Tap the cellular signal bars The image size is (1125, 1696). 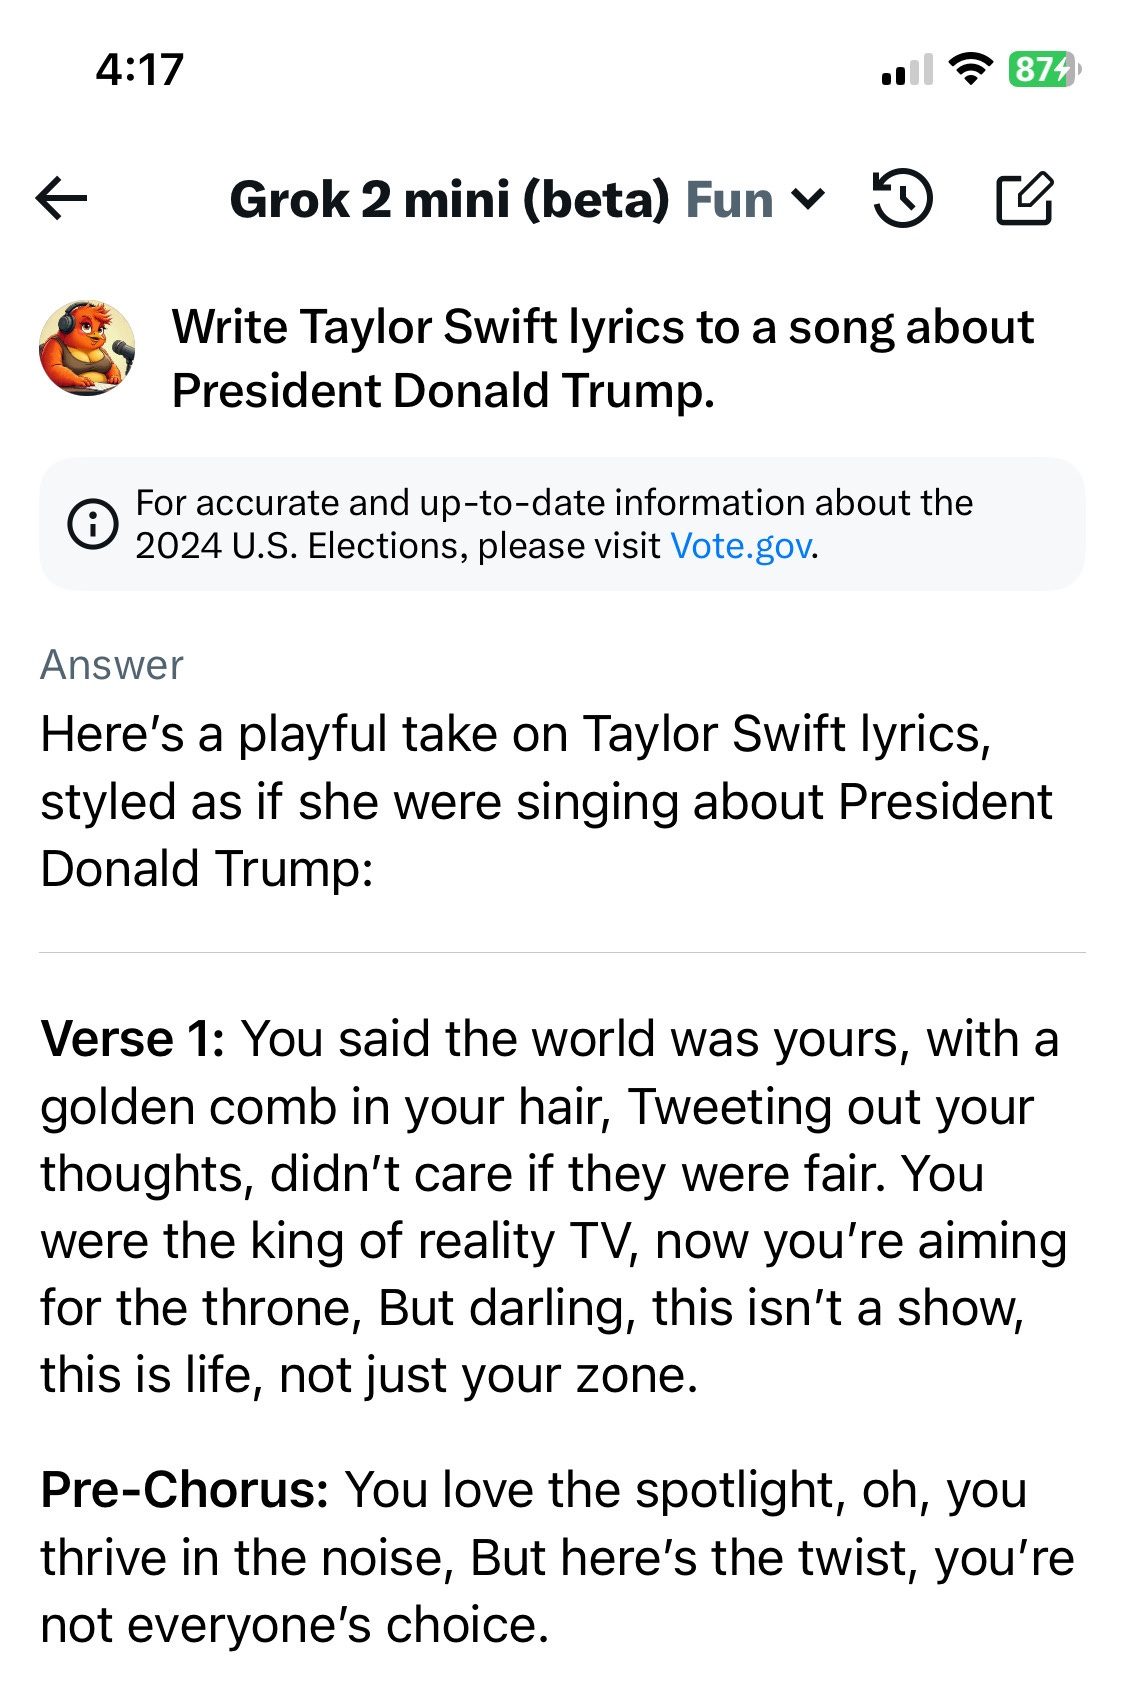click(x=907, y=70)
